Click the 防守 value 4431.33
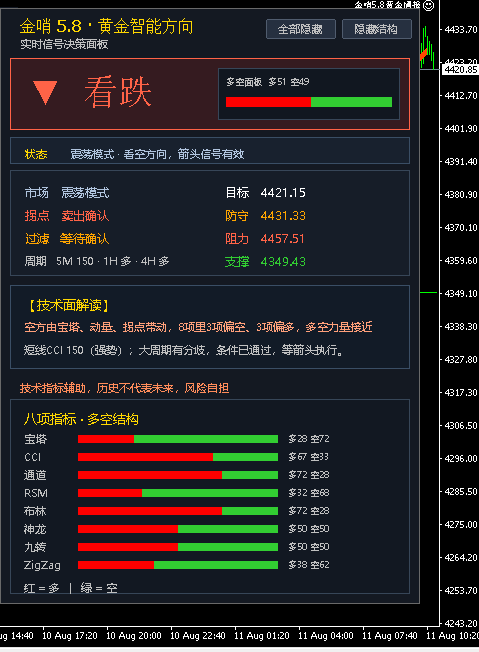479x652 pixels. [283, 216]
